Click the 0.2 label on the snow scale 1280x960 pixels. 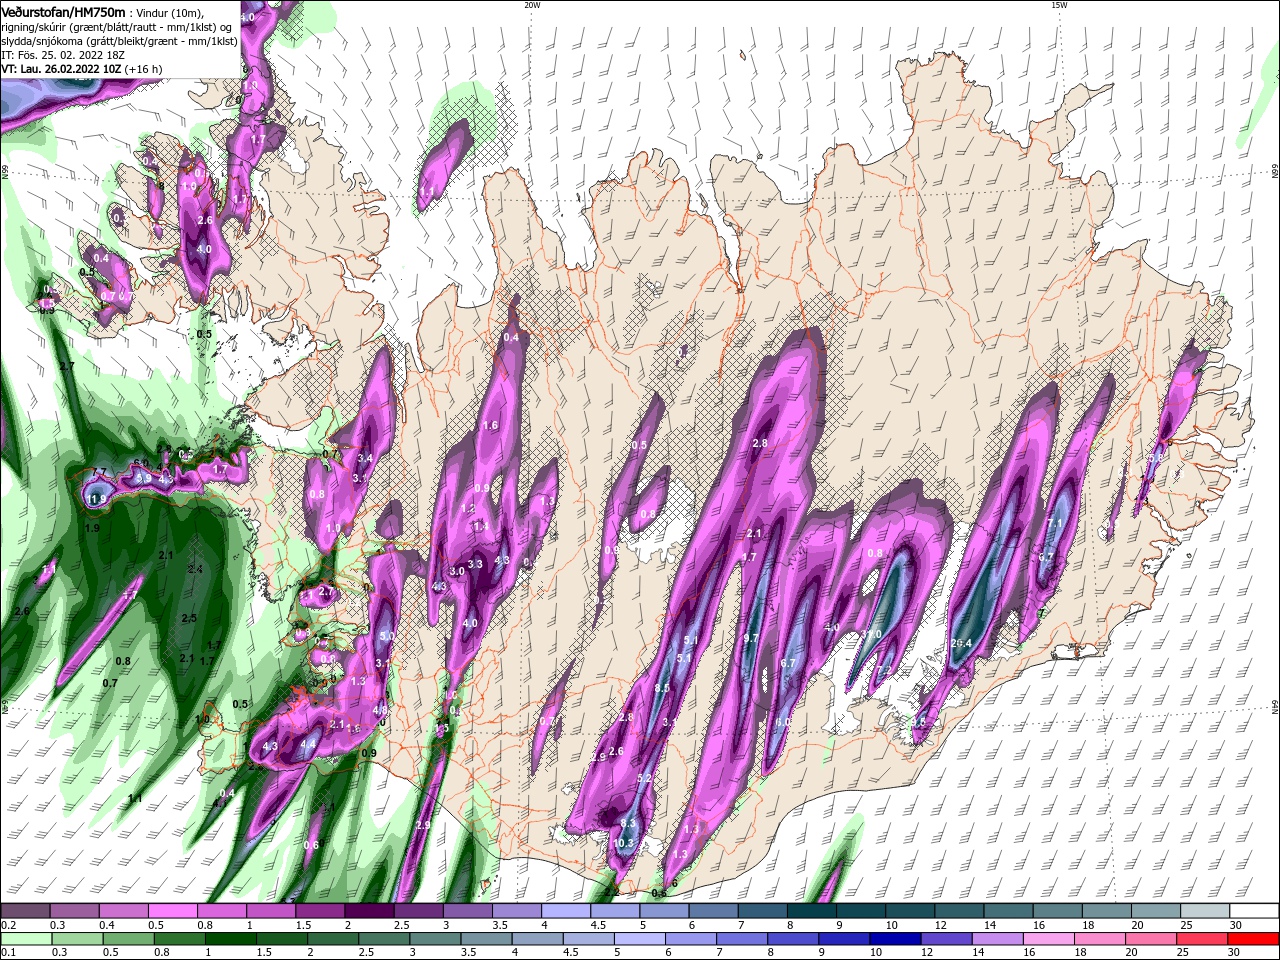click(7, 925)
